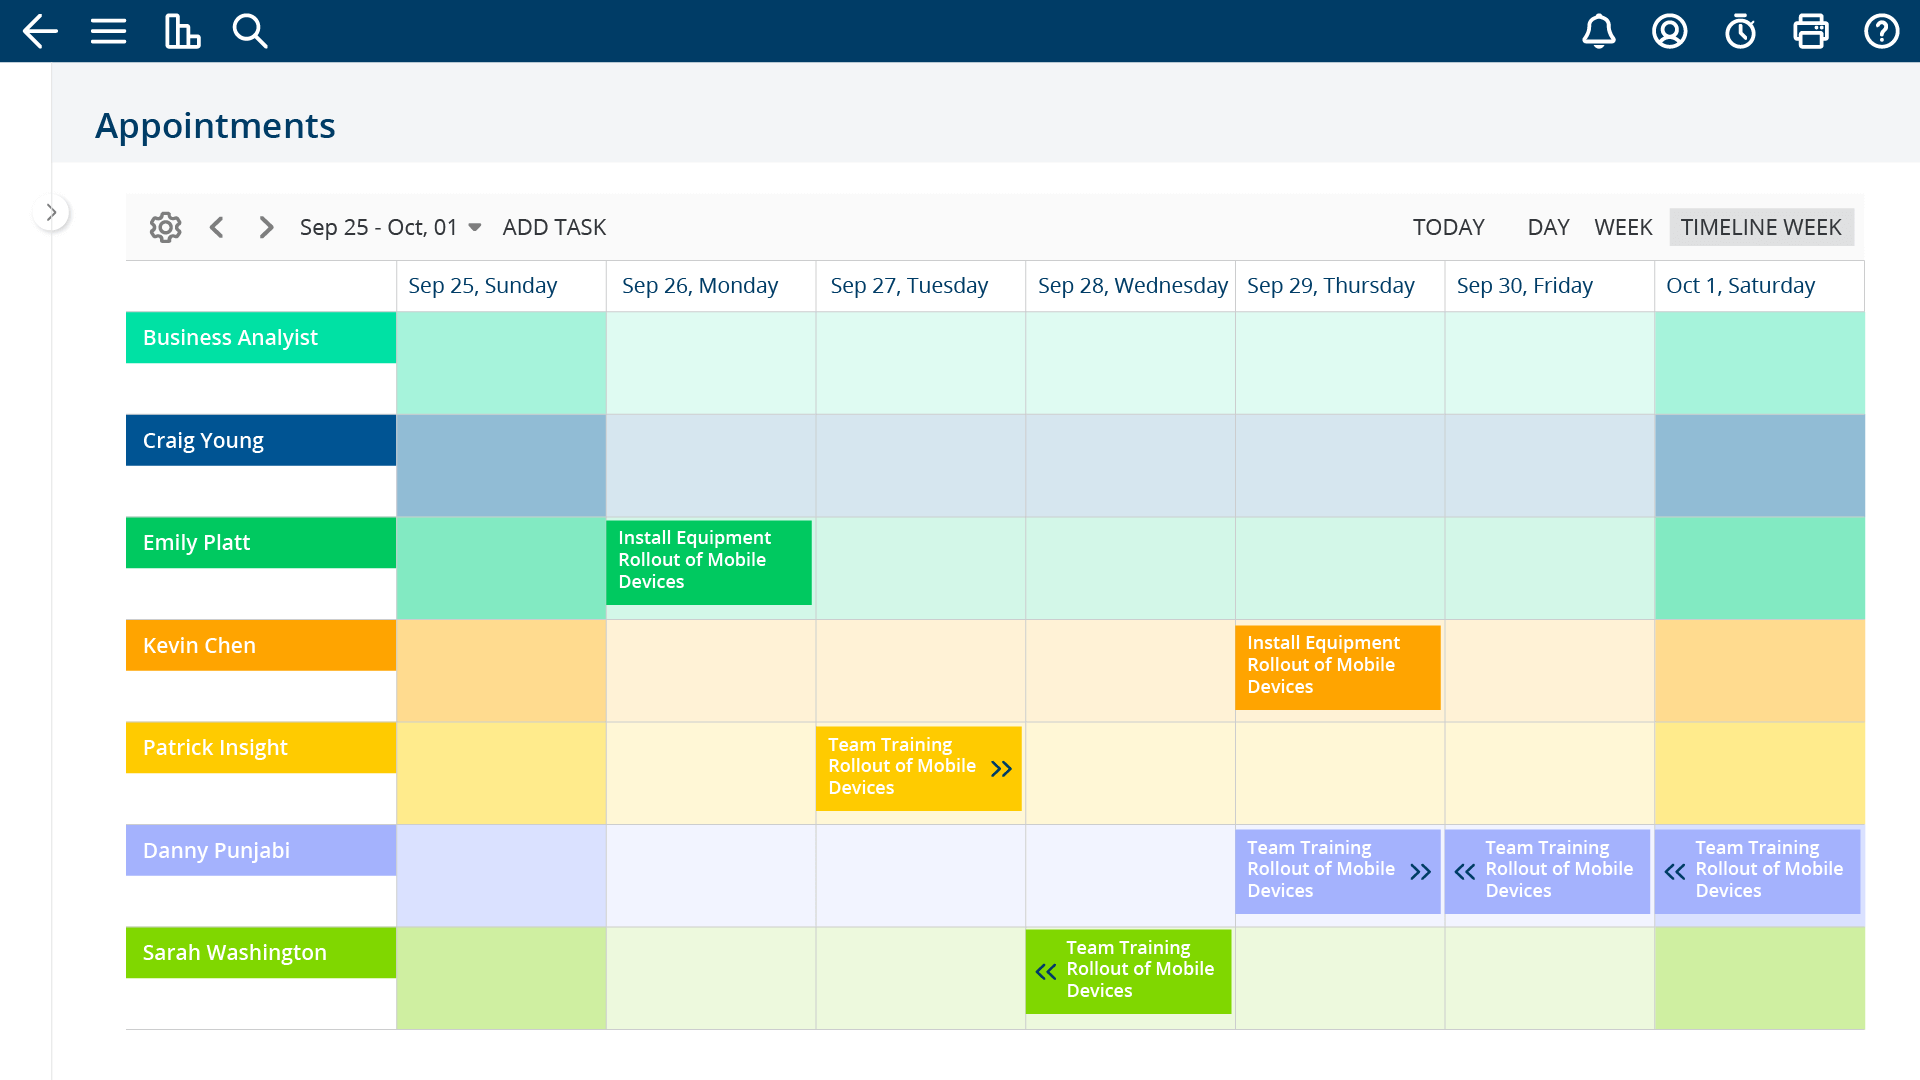Switch to DAY view tab
The height and width of the screenshot is (1080, 1920).
[x=1547, y=227]
